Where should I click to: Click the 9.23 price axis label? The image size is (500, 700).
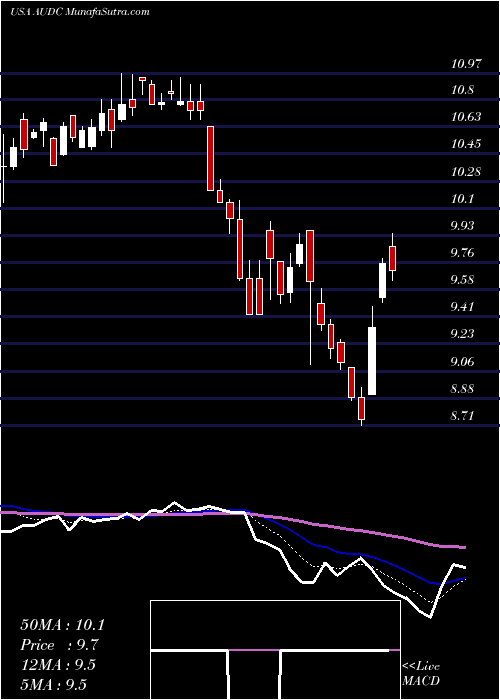[x=464, y=334]
